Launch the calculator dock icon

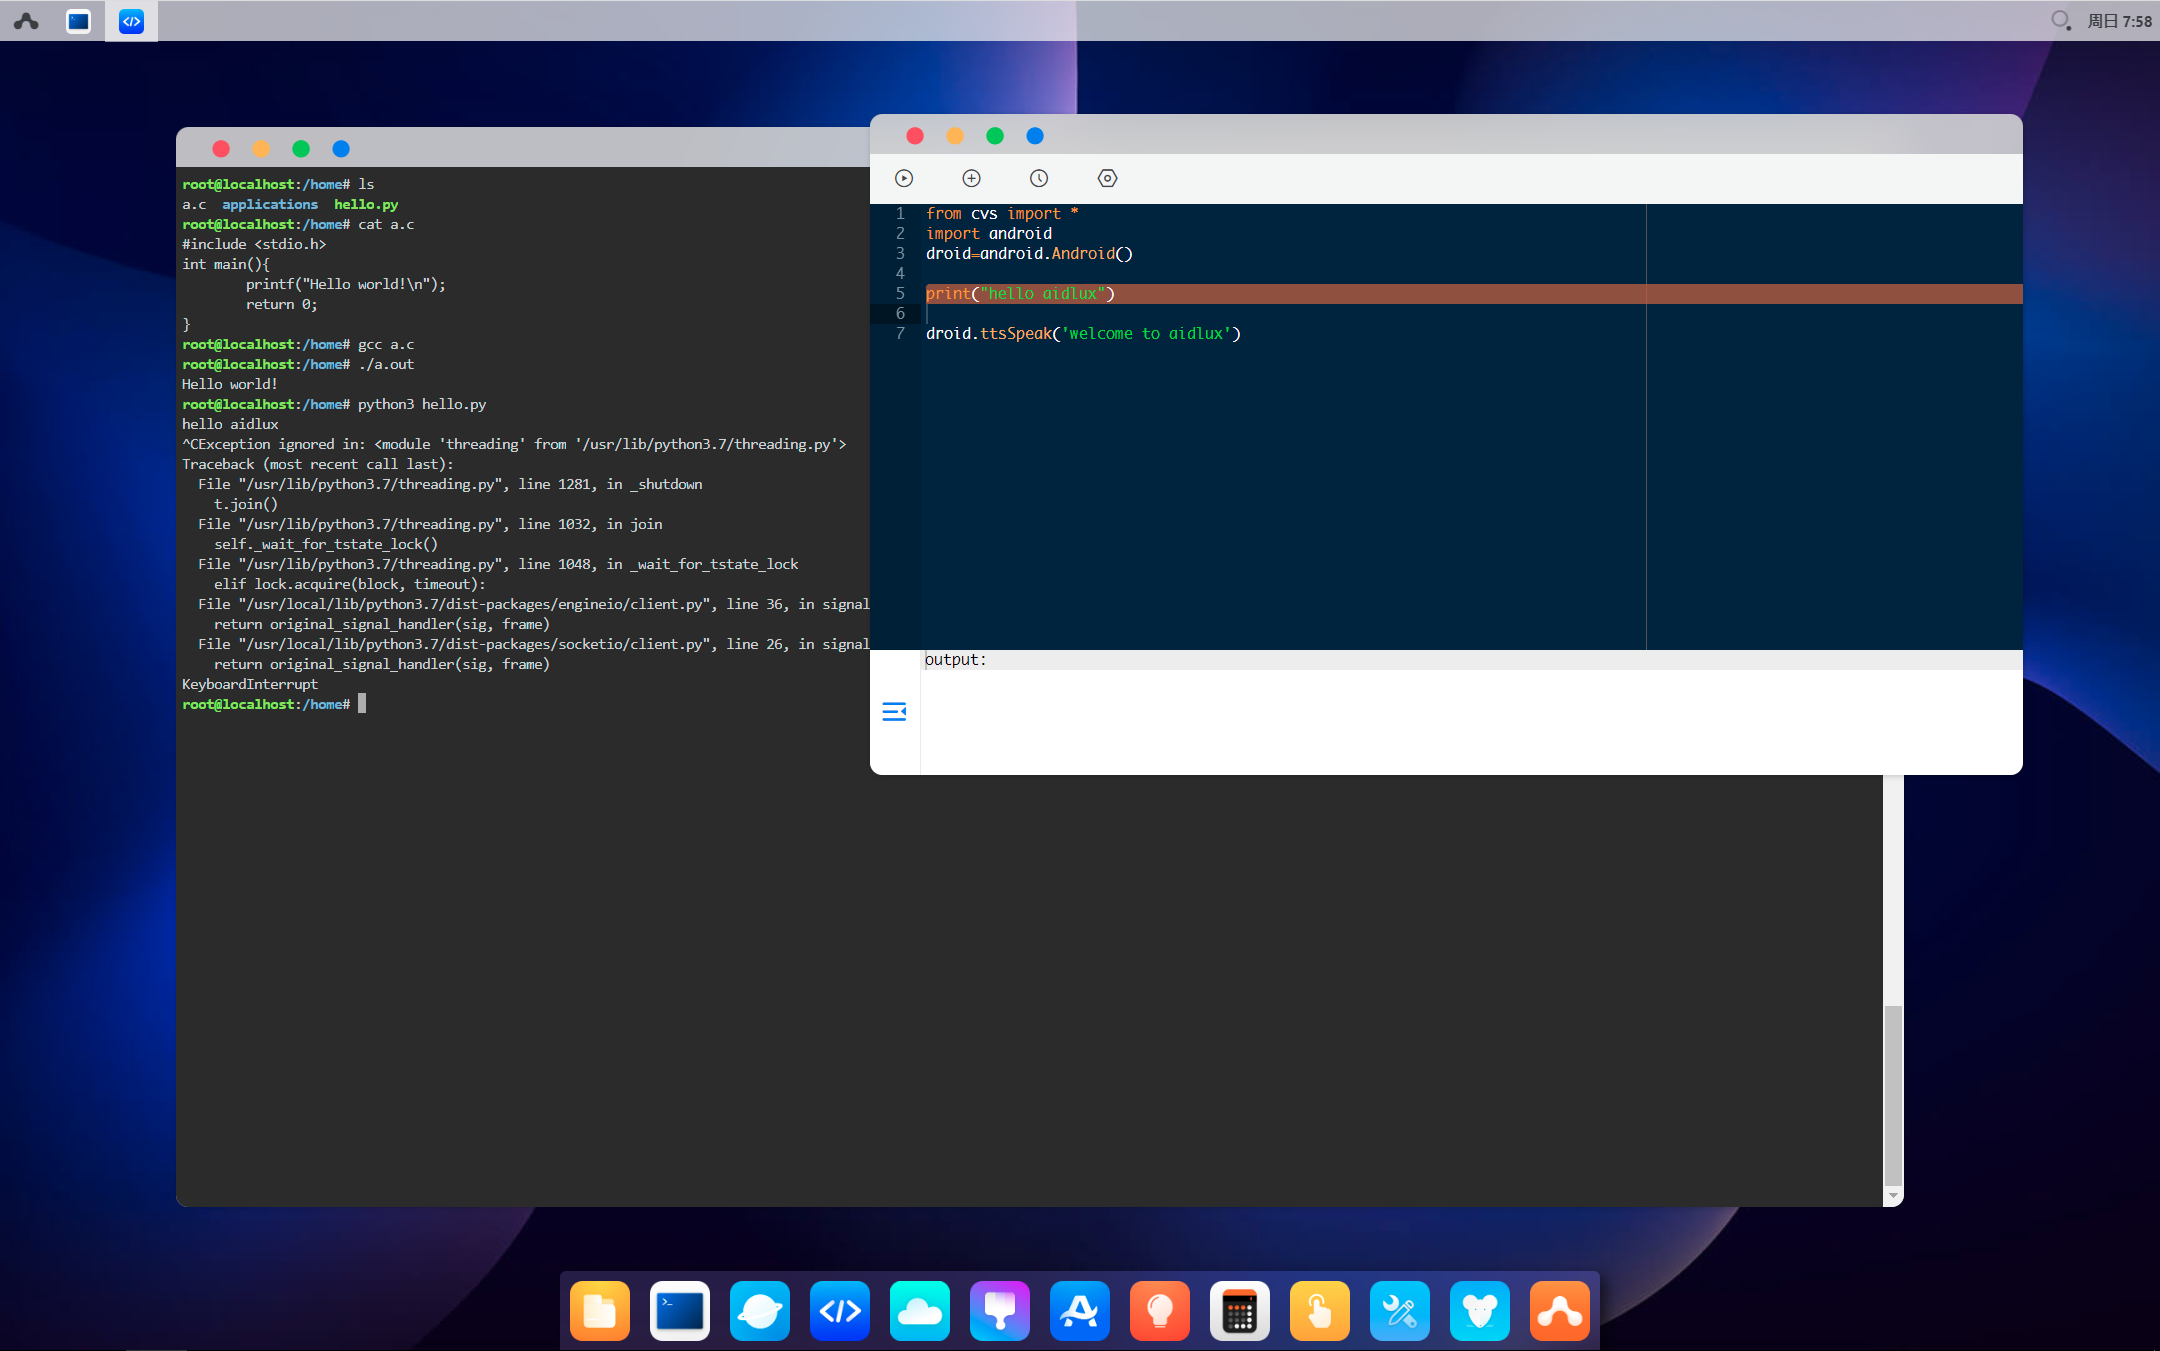pos(1240,1310)
